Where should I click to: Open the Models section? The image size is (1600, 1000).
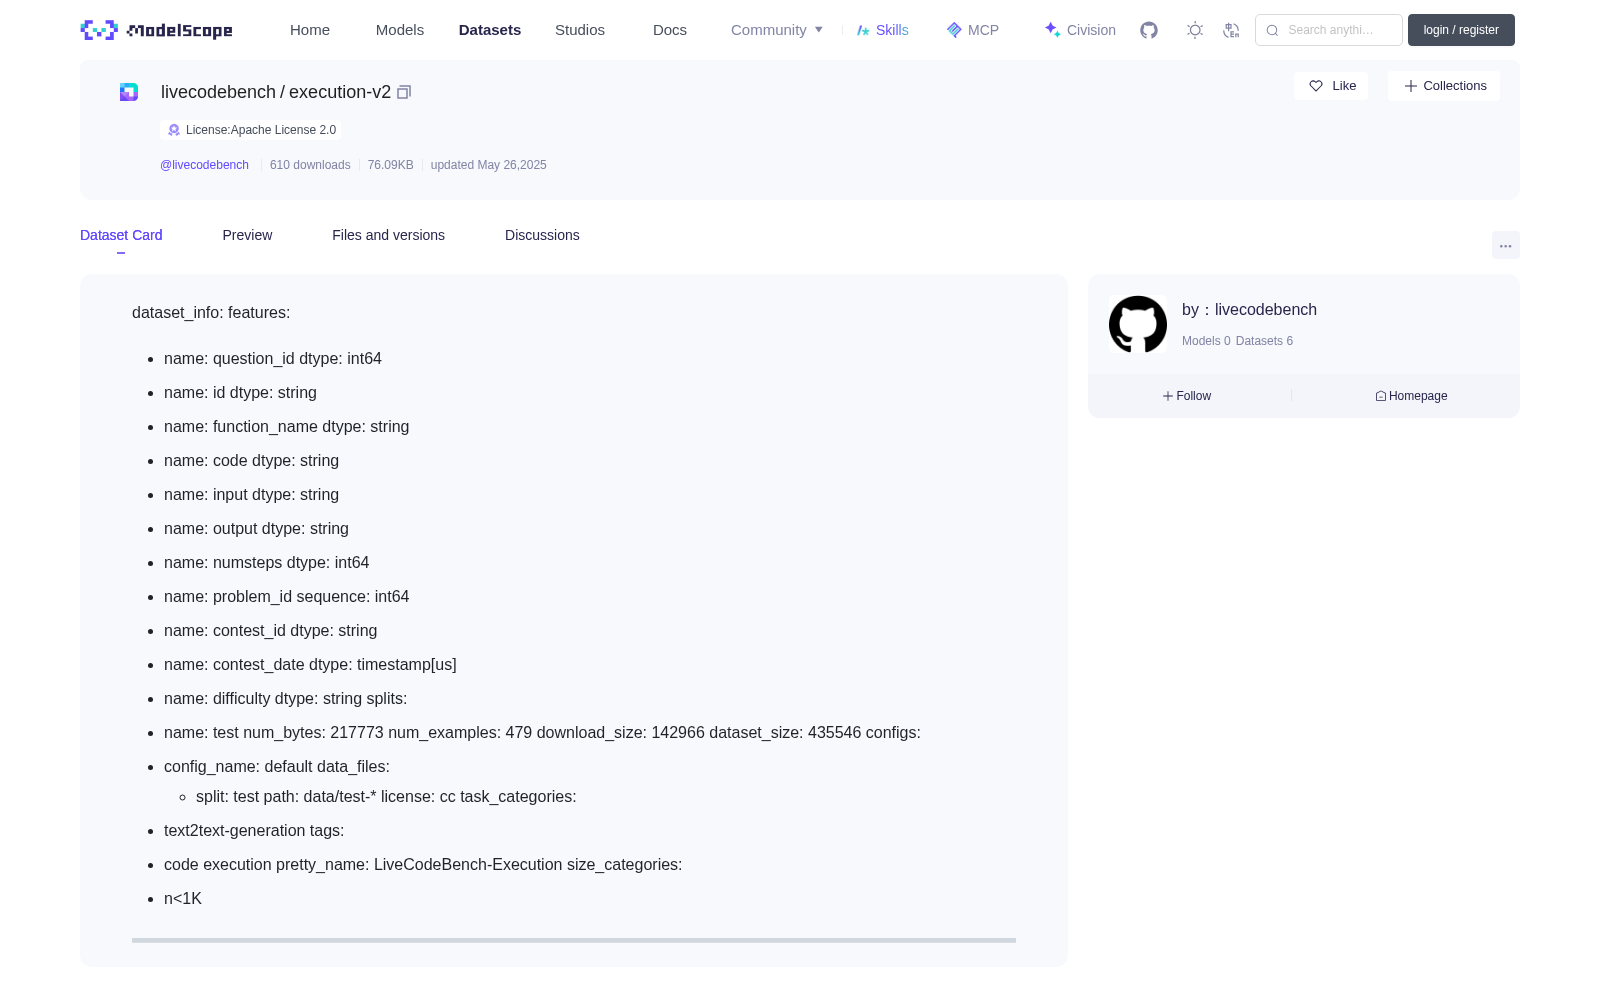click(400, 30)
